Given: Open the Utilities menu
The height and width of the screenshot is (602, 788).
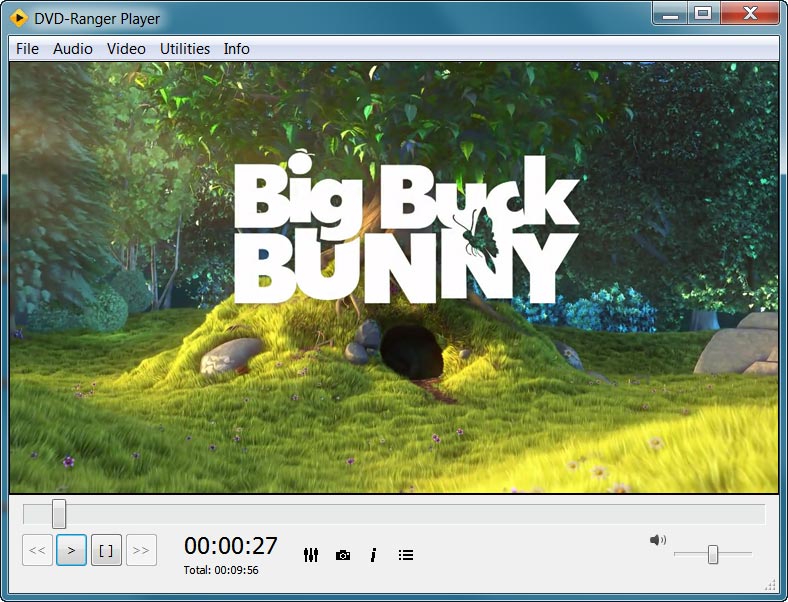Looking at the screenshot, I should pos(184,49).
